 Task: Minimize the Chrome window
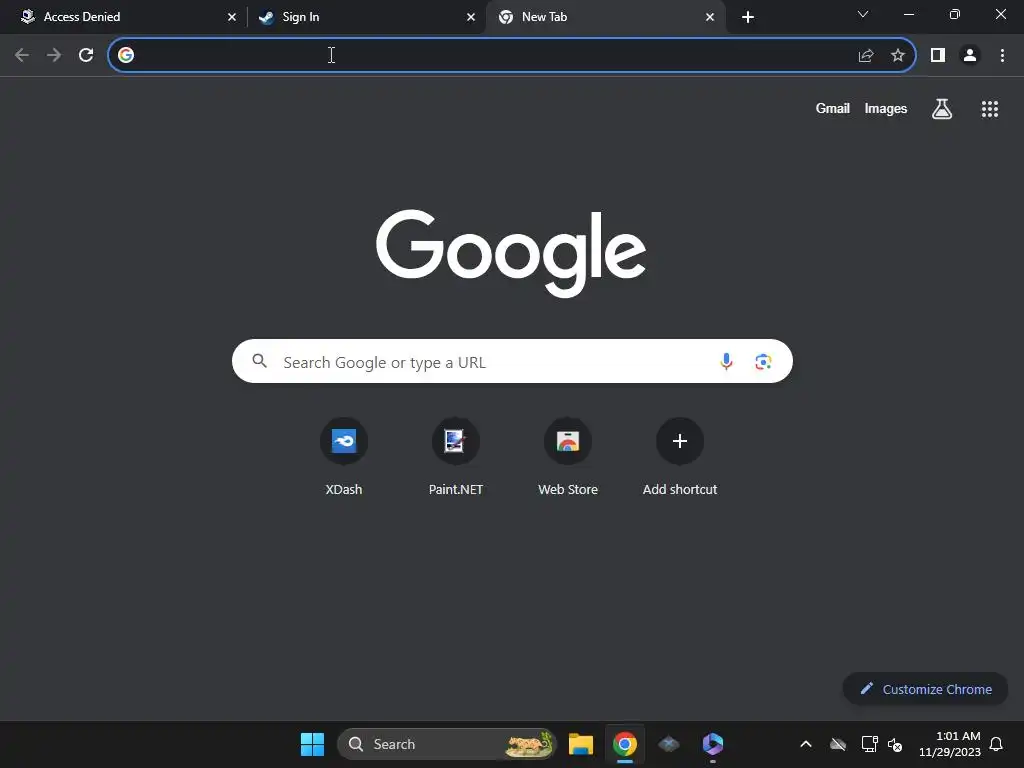(908, 14)
